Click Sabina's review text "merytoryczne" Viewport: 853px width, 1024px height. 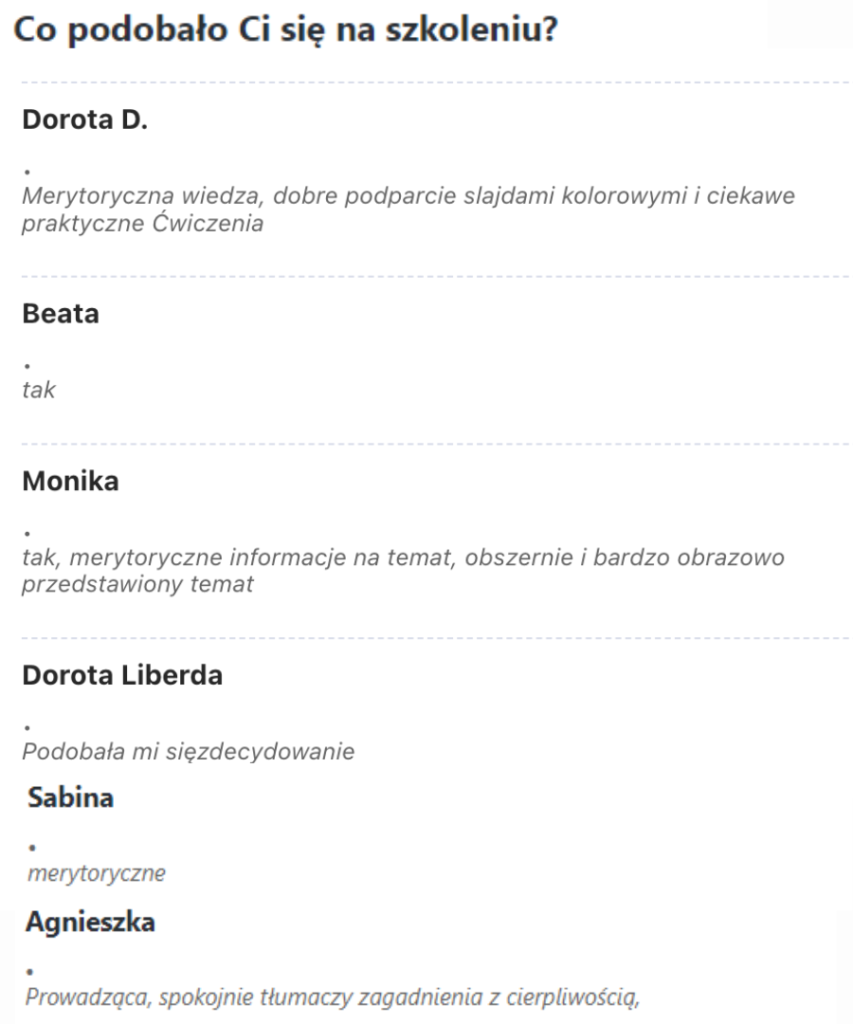(x=96, y=873)
